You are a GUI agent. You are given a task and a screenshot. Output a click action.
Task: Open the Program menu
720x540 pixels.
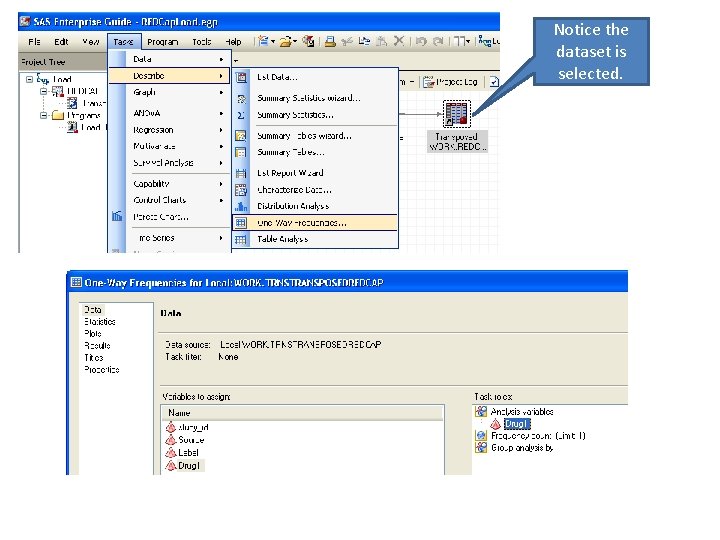163,42
